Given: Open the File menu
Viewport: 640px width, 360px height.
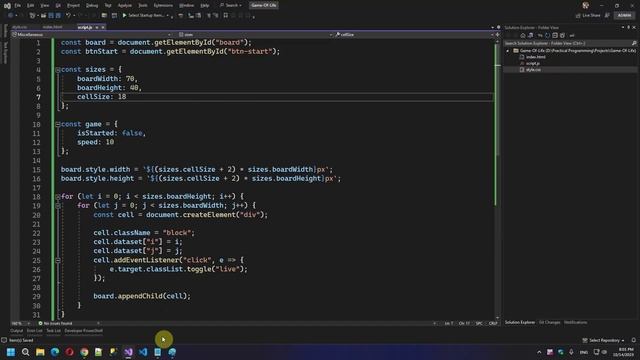Looking at the screenshot, I should [x=18, y=5].
